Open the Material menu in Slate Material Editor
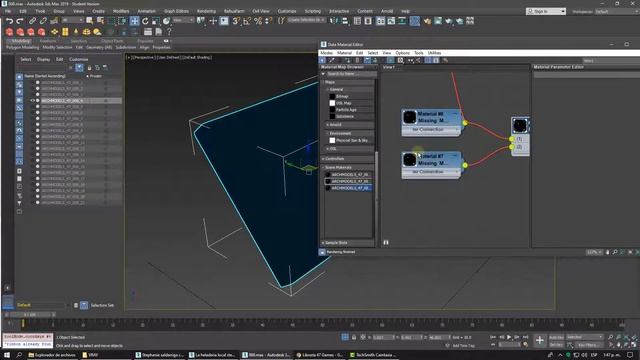The image size is (640, 360). point(344,53)
